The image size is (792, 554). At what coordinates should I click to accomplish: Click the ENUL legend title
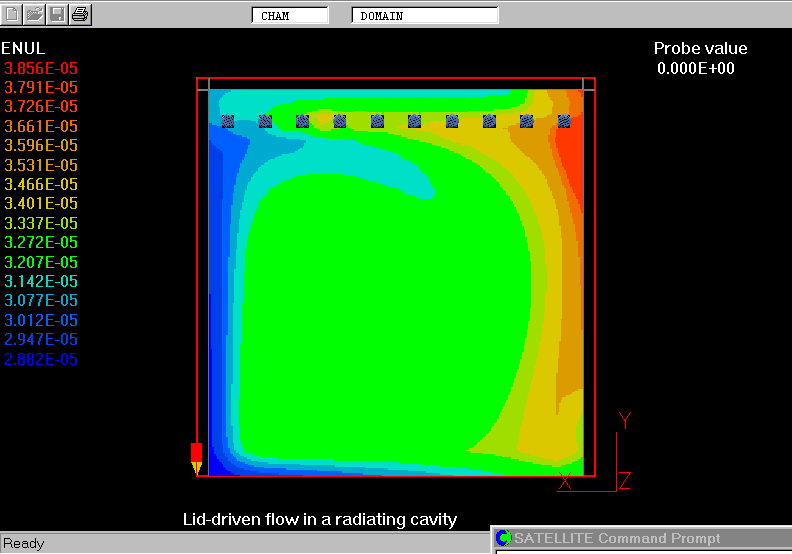23,48
